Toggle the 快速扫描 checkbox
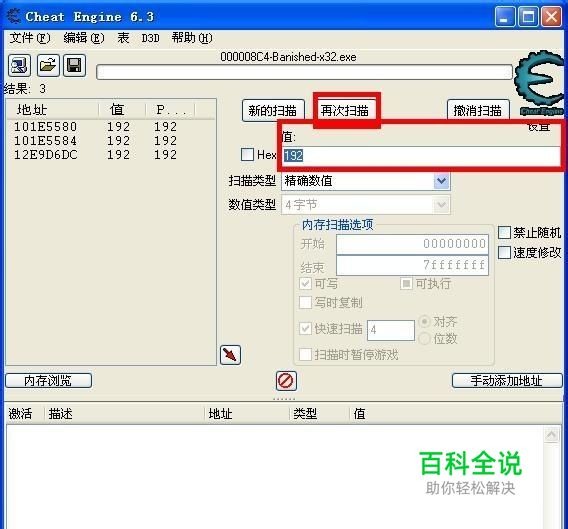 (305, 329)
